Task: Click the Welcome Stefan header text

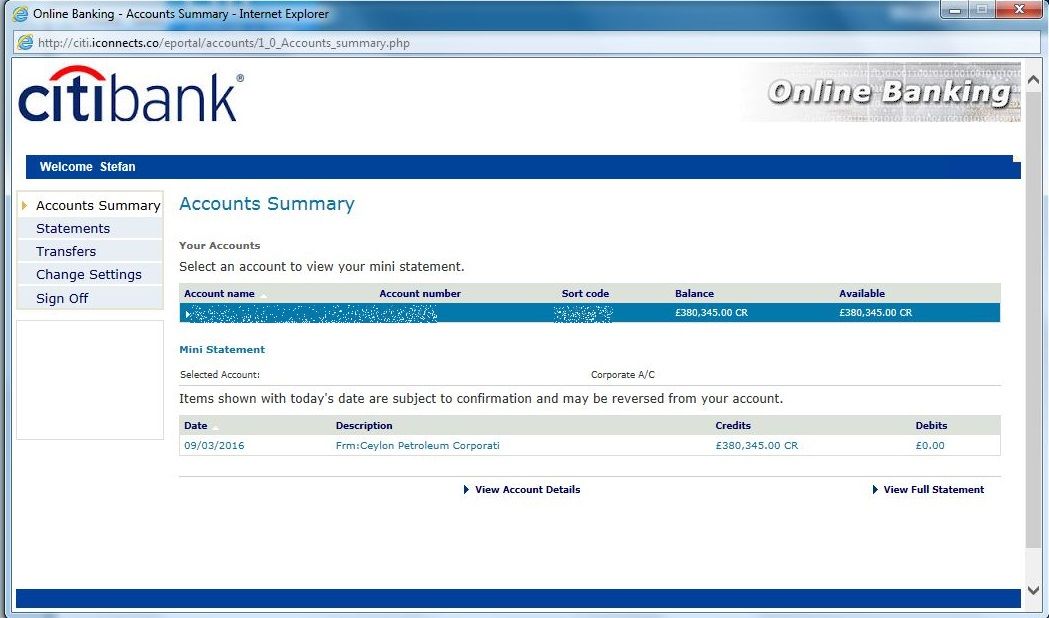Action: [88, 167]
